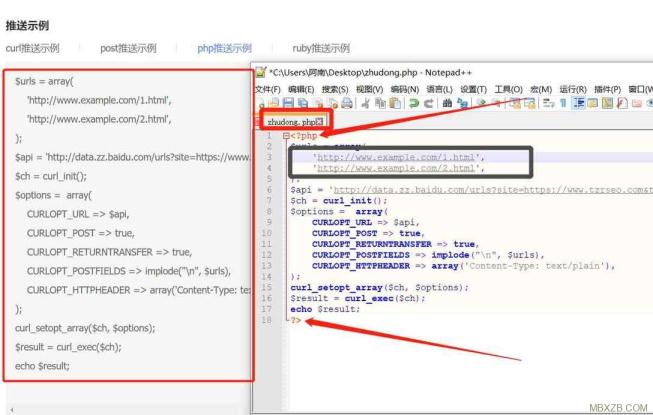This screenshot has width=653, height=415.
Task: Click the Save All toolbar icon
Action: tap(303, 103)
